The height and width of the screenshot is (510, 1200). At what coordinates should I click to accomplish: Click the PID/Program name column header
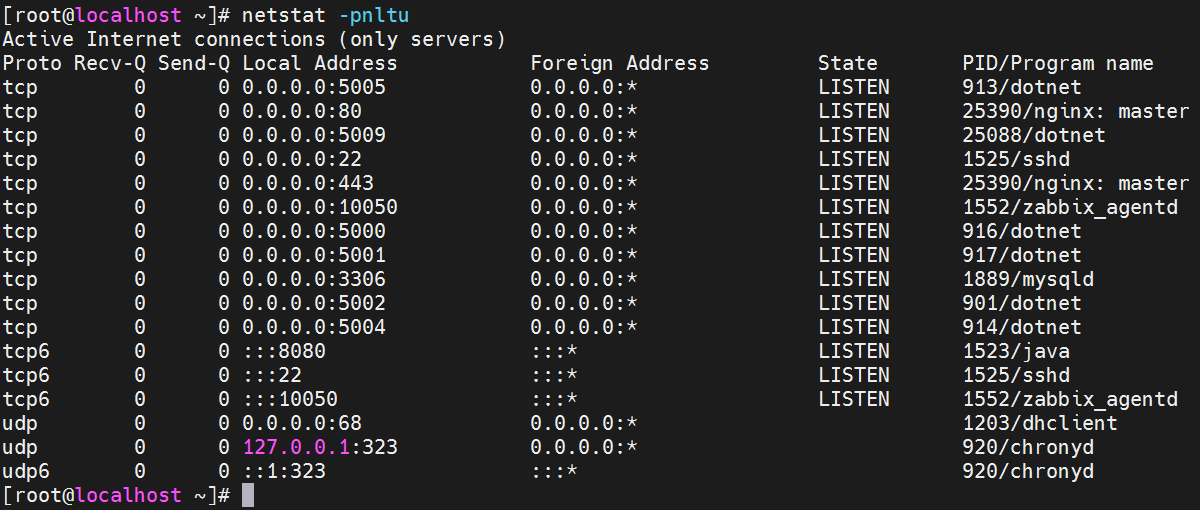pyautogui.click(x=1057, y=63)
